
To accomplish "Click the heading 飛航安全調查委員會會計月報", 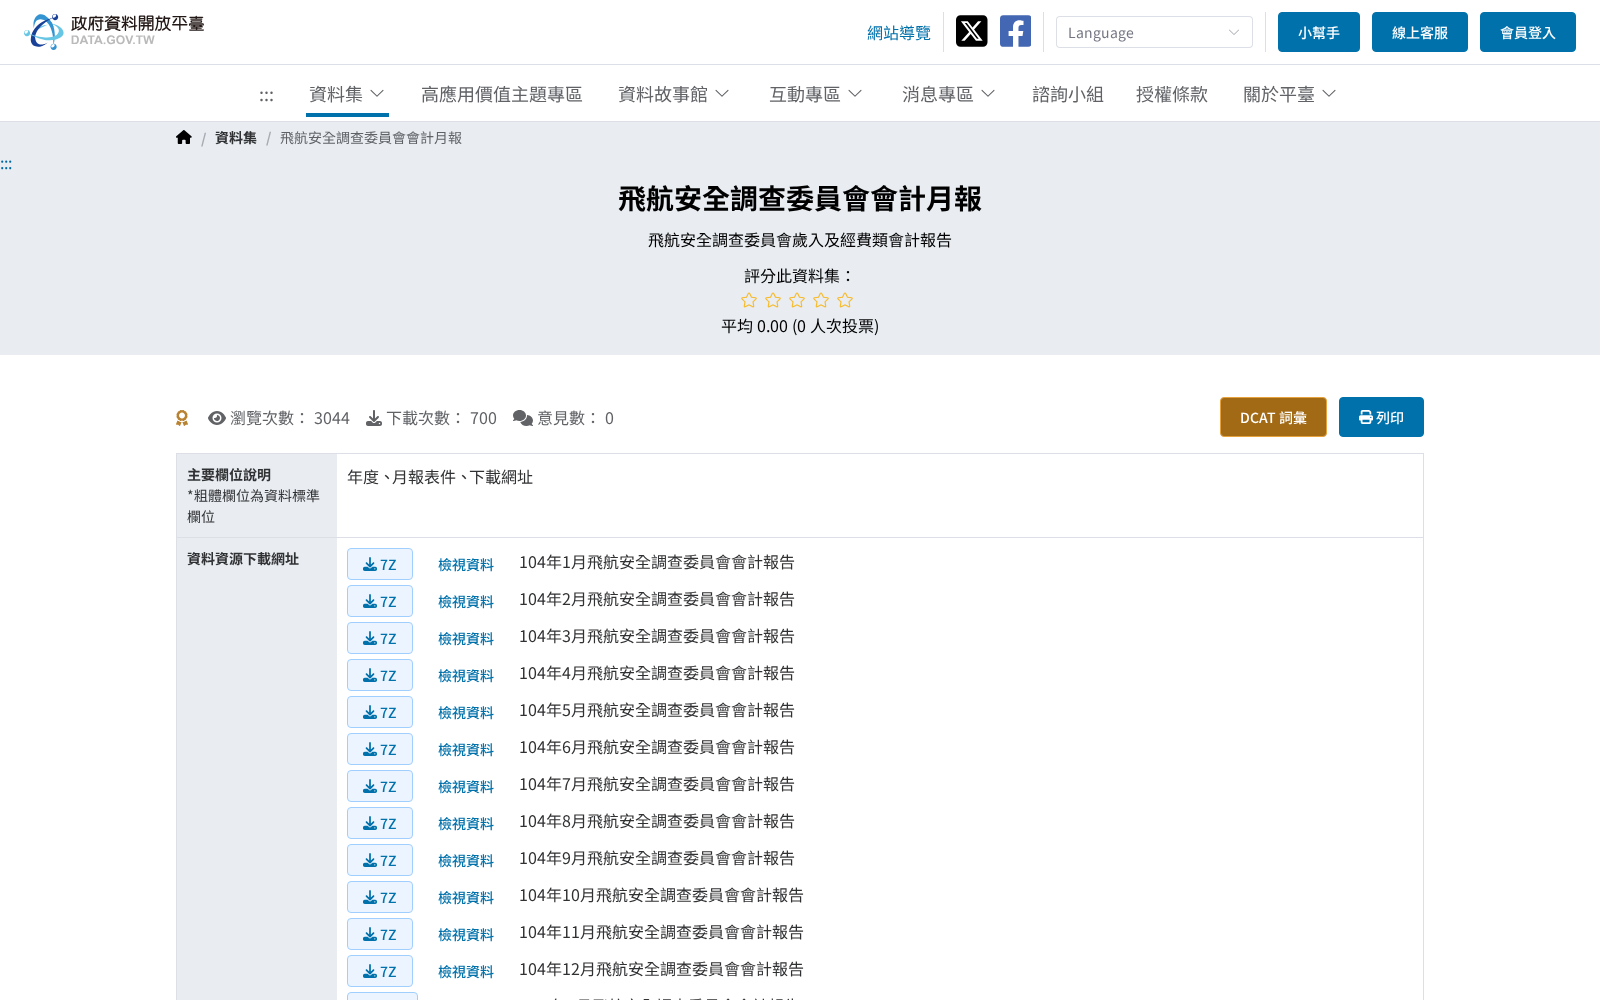I will click(800, 199).
